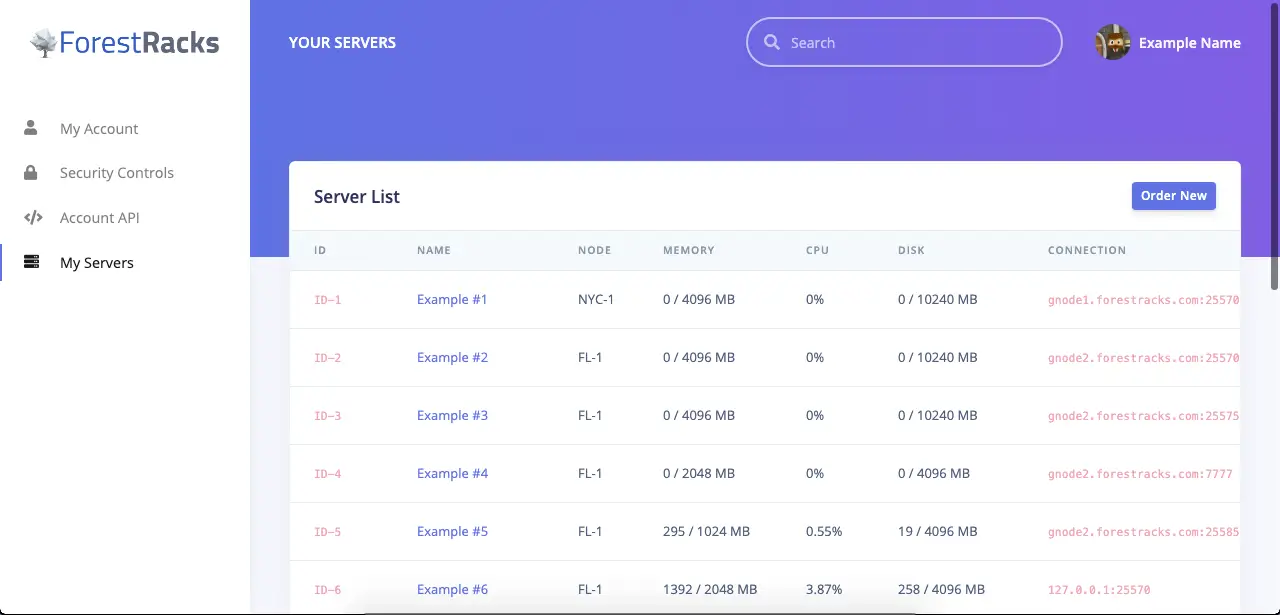Select the Example #4 server
The image size is (1280, 615).
(x=452, y=474)
